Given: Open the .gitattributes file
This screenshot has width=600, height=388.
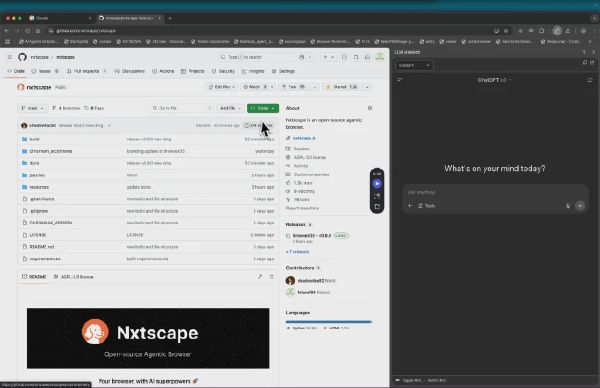Looking at the screenshot, I should click(x=42, y=199).
